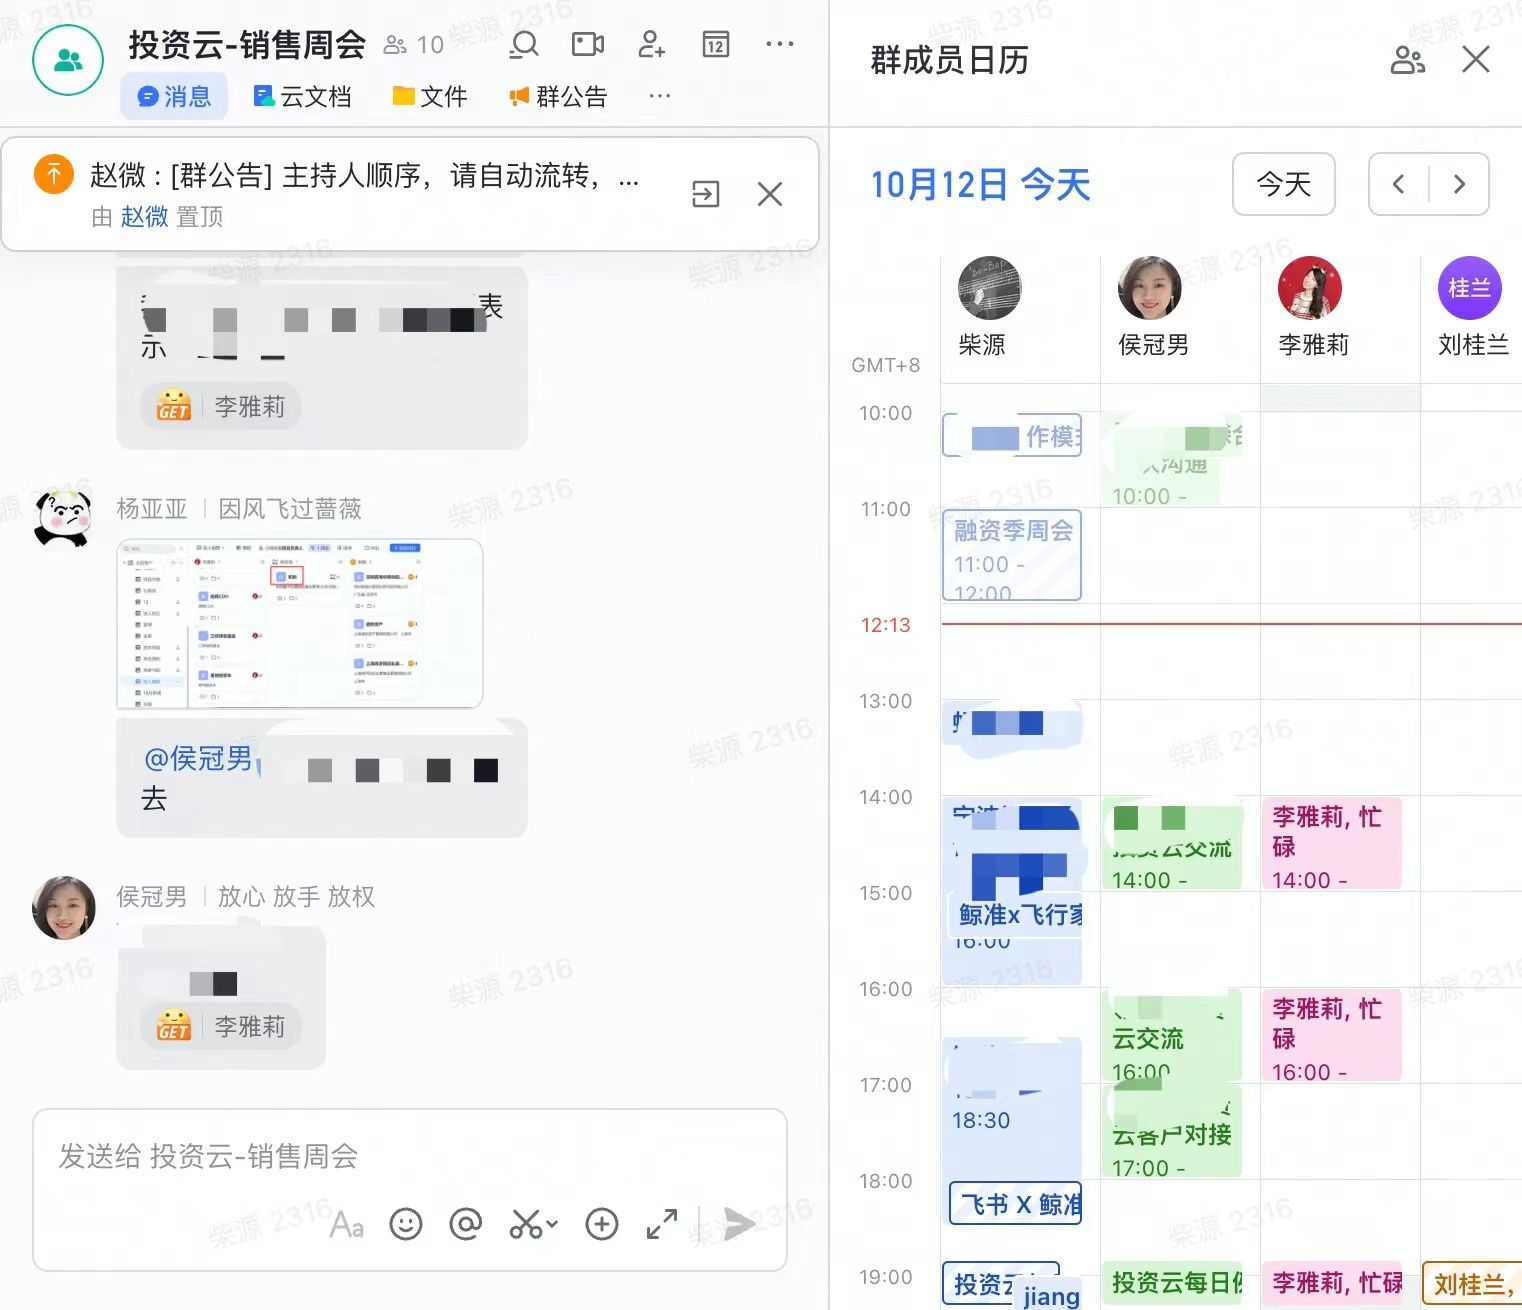
Task: Switch to the 云文档 tab
Action: tap(301, 96)
